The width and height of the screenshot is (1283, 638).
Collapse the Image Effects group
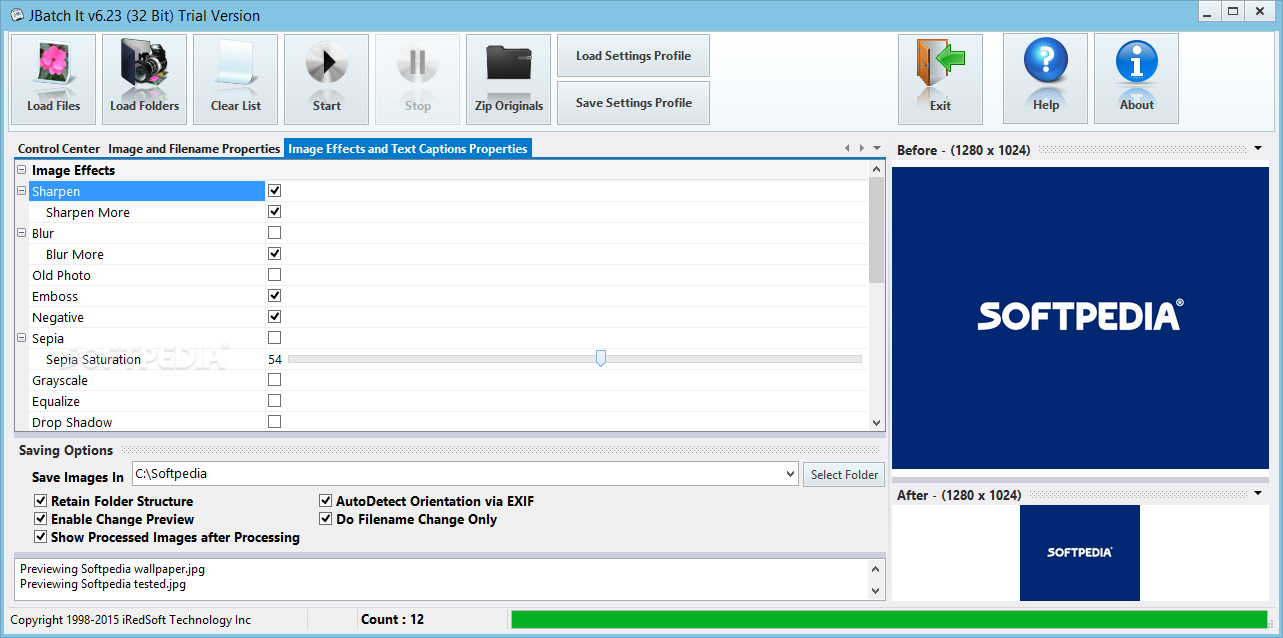point(22,170)
